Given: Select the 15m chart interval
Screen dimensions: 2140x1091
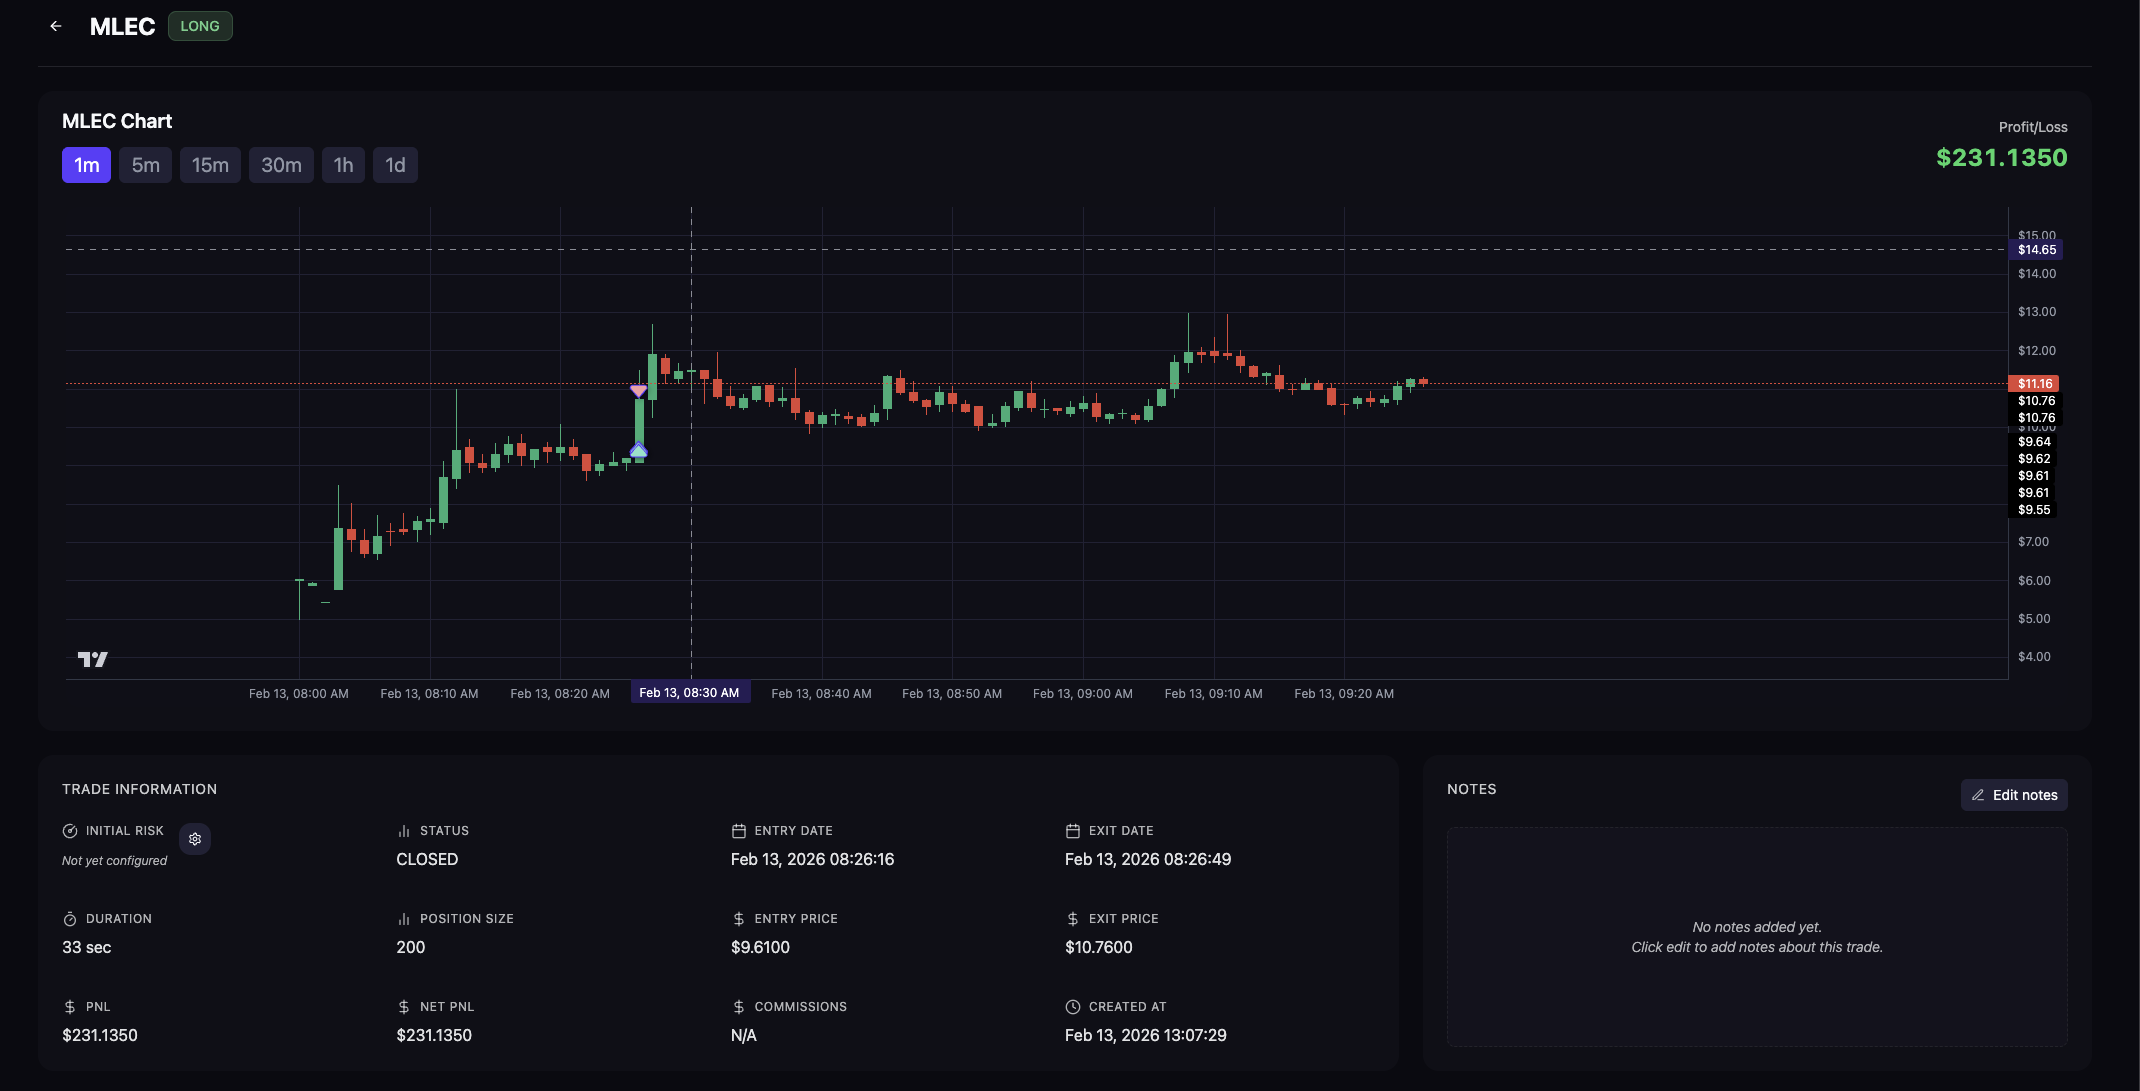Looking at the screenshot, I should click(210, 165).
